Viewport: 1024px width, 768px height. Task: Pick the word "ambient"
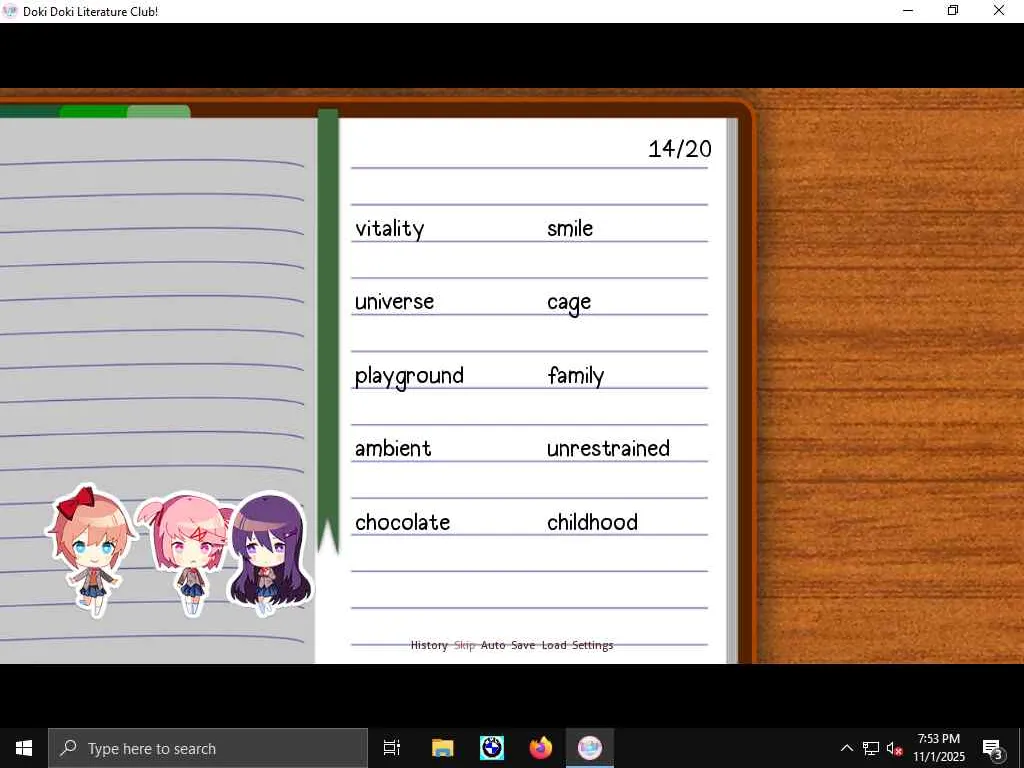point(393,449)
